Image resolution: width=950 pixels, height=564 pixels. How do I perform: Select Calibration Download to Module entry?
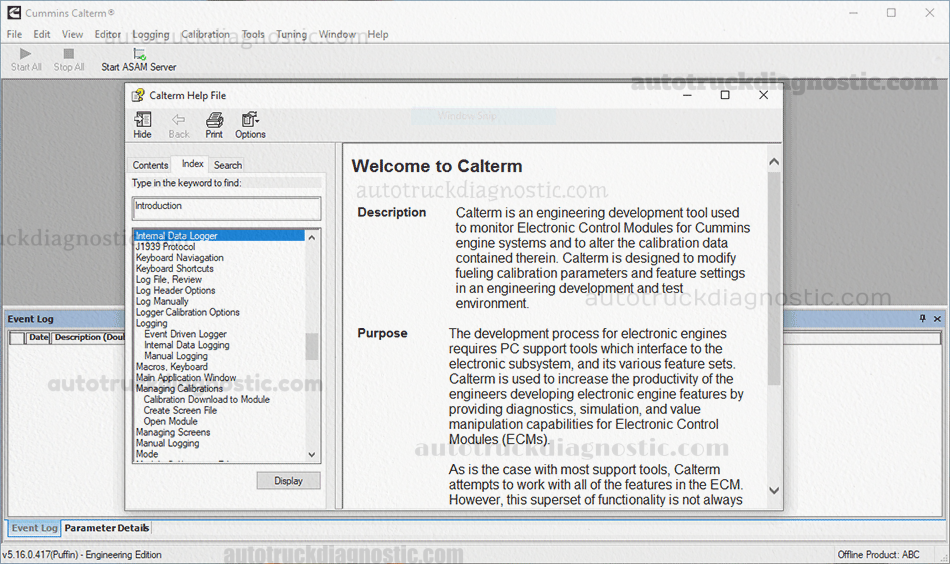pos(207,400)
